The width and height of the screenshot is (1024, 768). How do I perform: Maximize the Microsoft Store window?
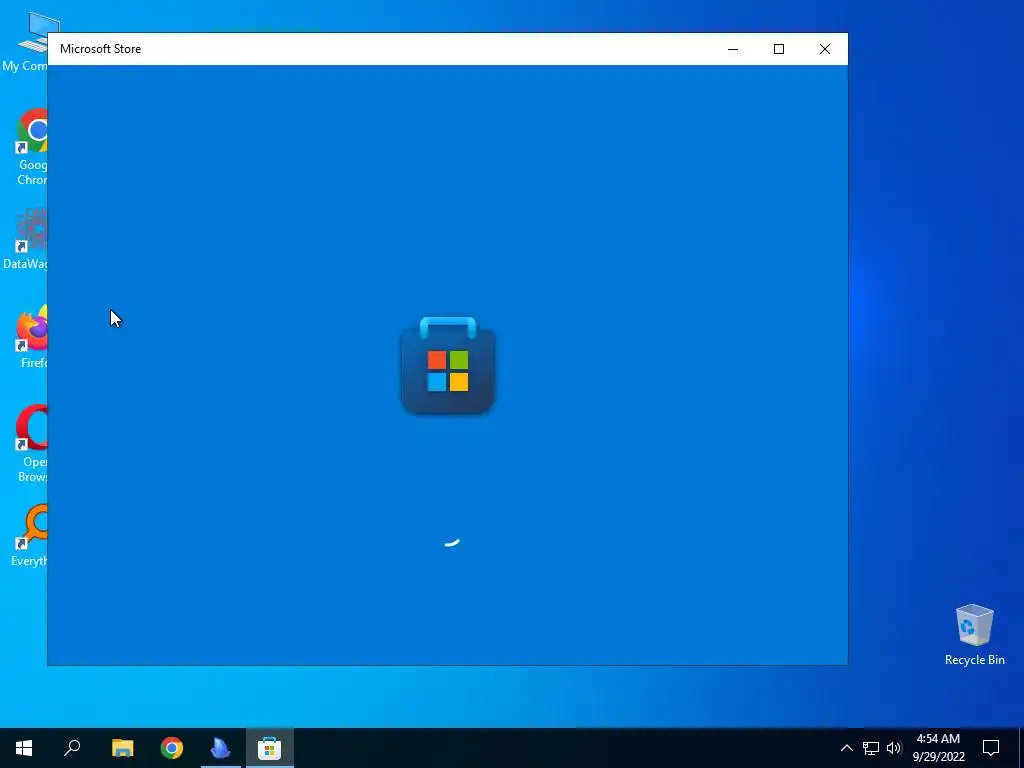point(778,49)
